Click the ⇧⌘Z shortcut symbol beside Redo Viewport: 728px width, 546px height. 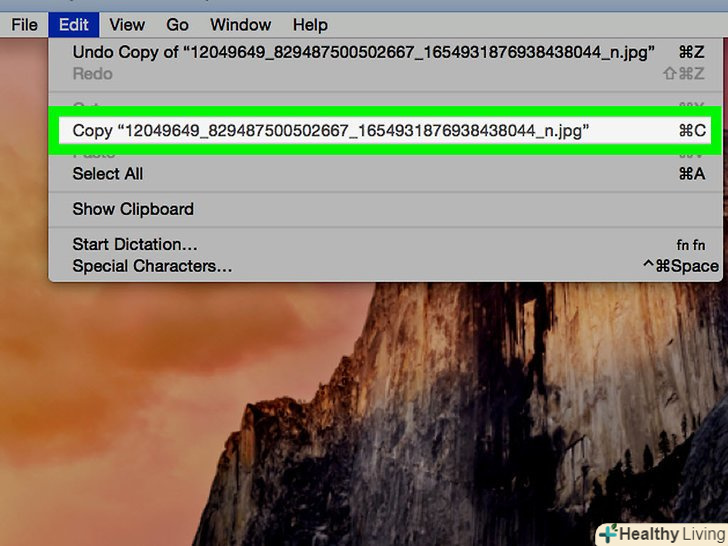point(684,73)
